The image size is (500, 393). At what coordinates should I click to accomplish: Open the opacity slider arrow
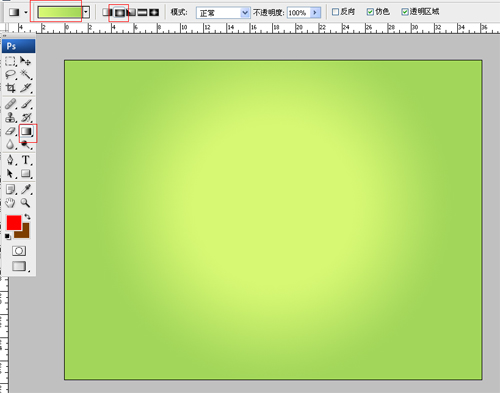[315, 13]
